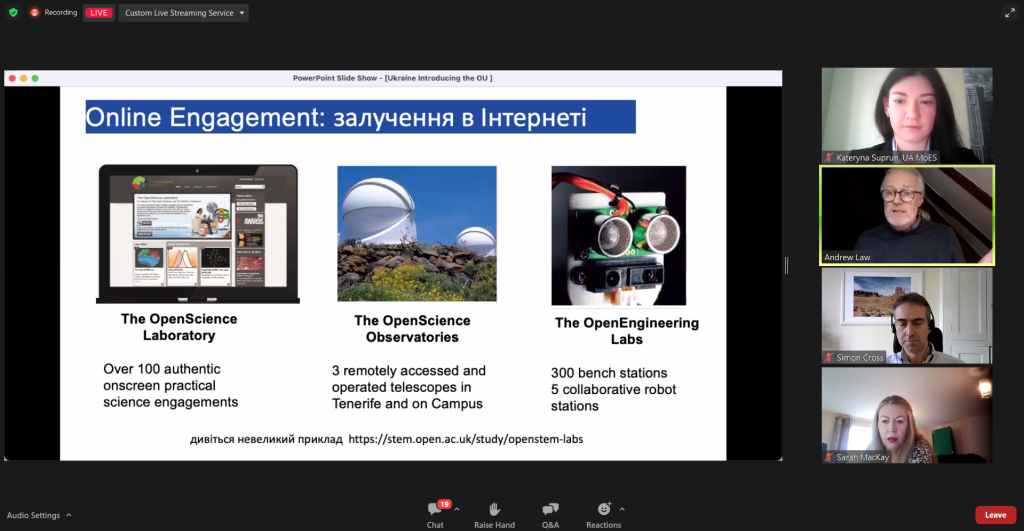The width and height of the screenshot is (1024, 531).
Task: Click the green encryption shield icon
Action: click(x=13, y=12)
